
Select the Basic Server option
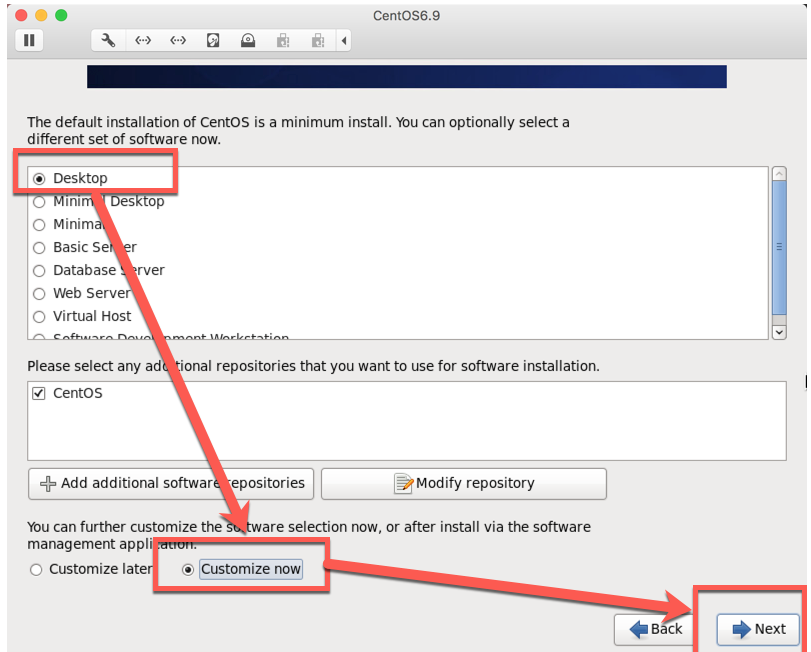tap(40, 247)
